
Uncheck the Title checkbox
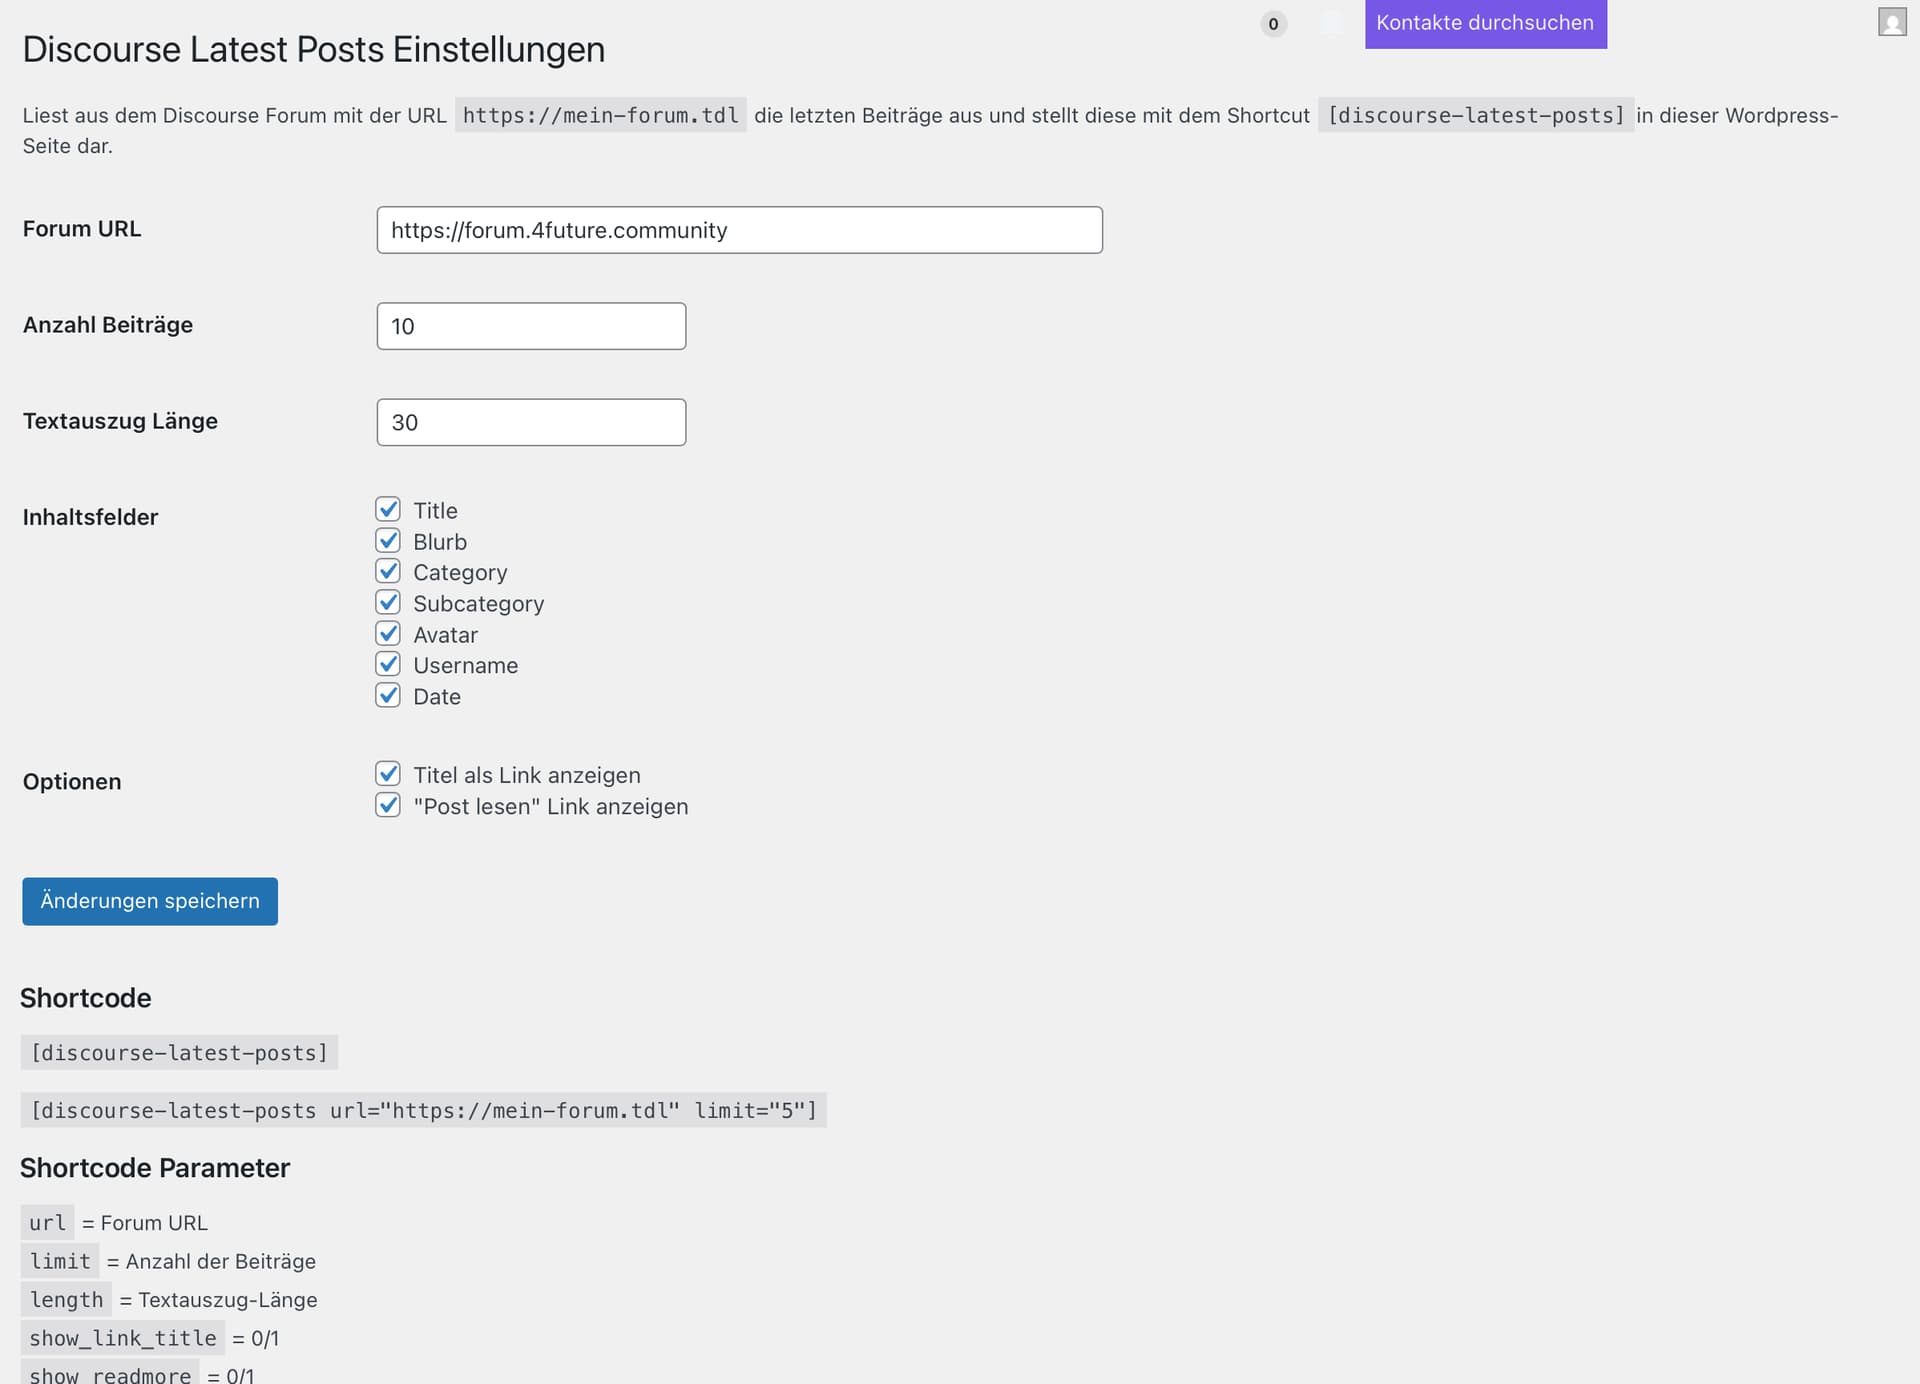[x=388, y=510]
